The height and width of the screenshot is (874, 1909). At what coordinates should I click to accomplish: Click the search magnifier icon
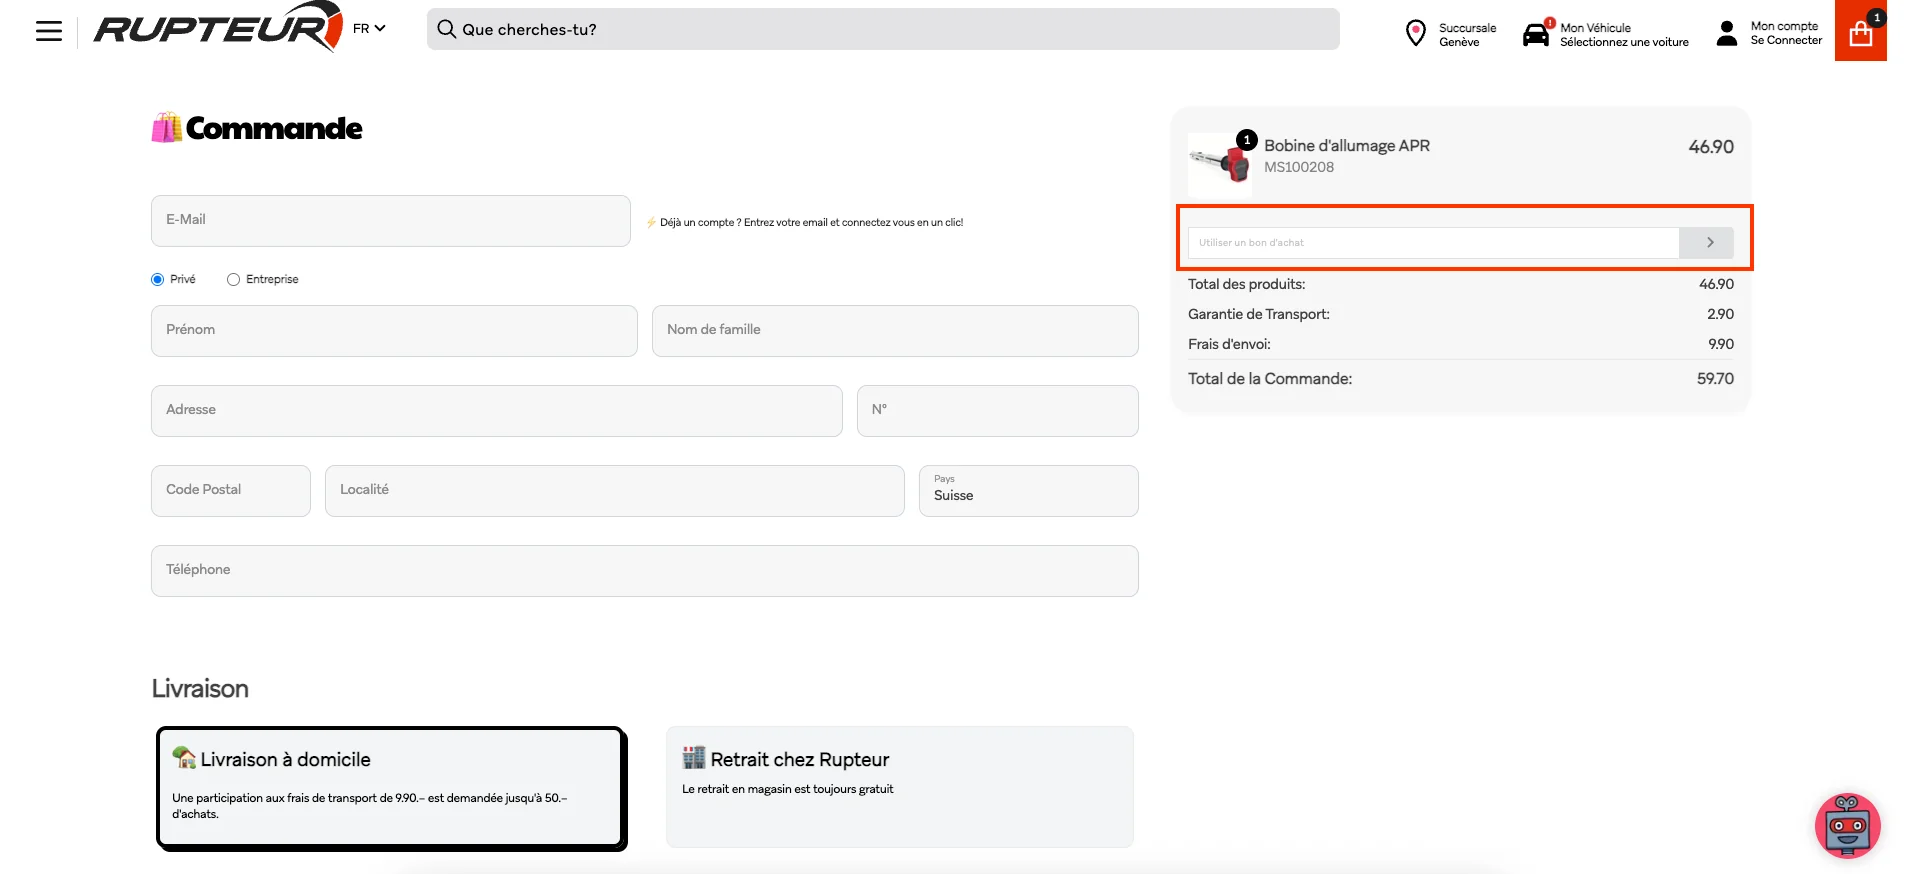[x=446, y=29]
